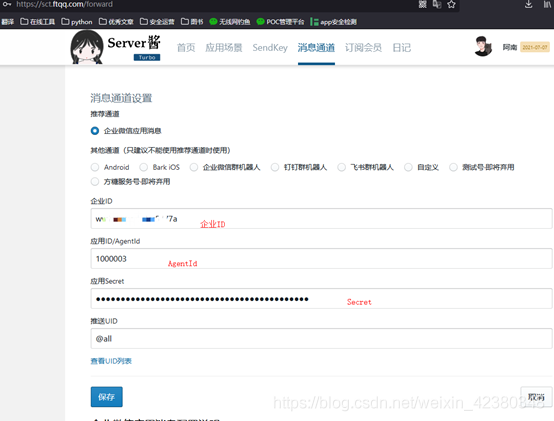Focus the 应用ID/AgentId field showing 1000003
The width and height of the screenshot is (554, 421).
point(321,259)
